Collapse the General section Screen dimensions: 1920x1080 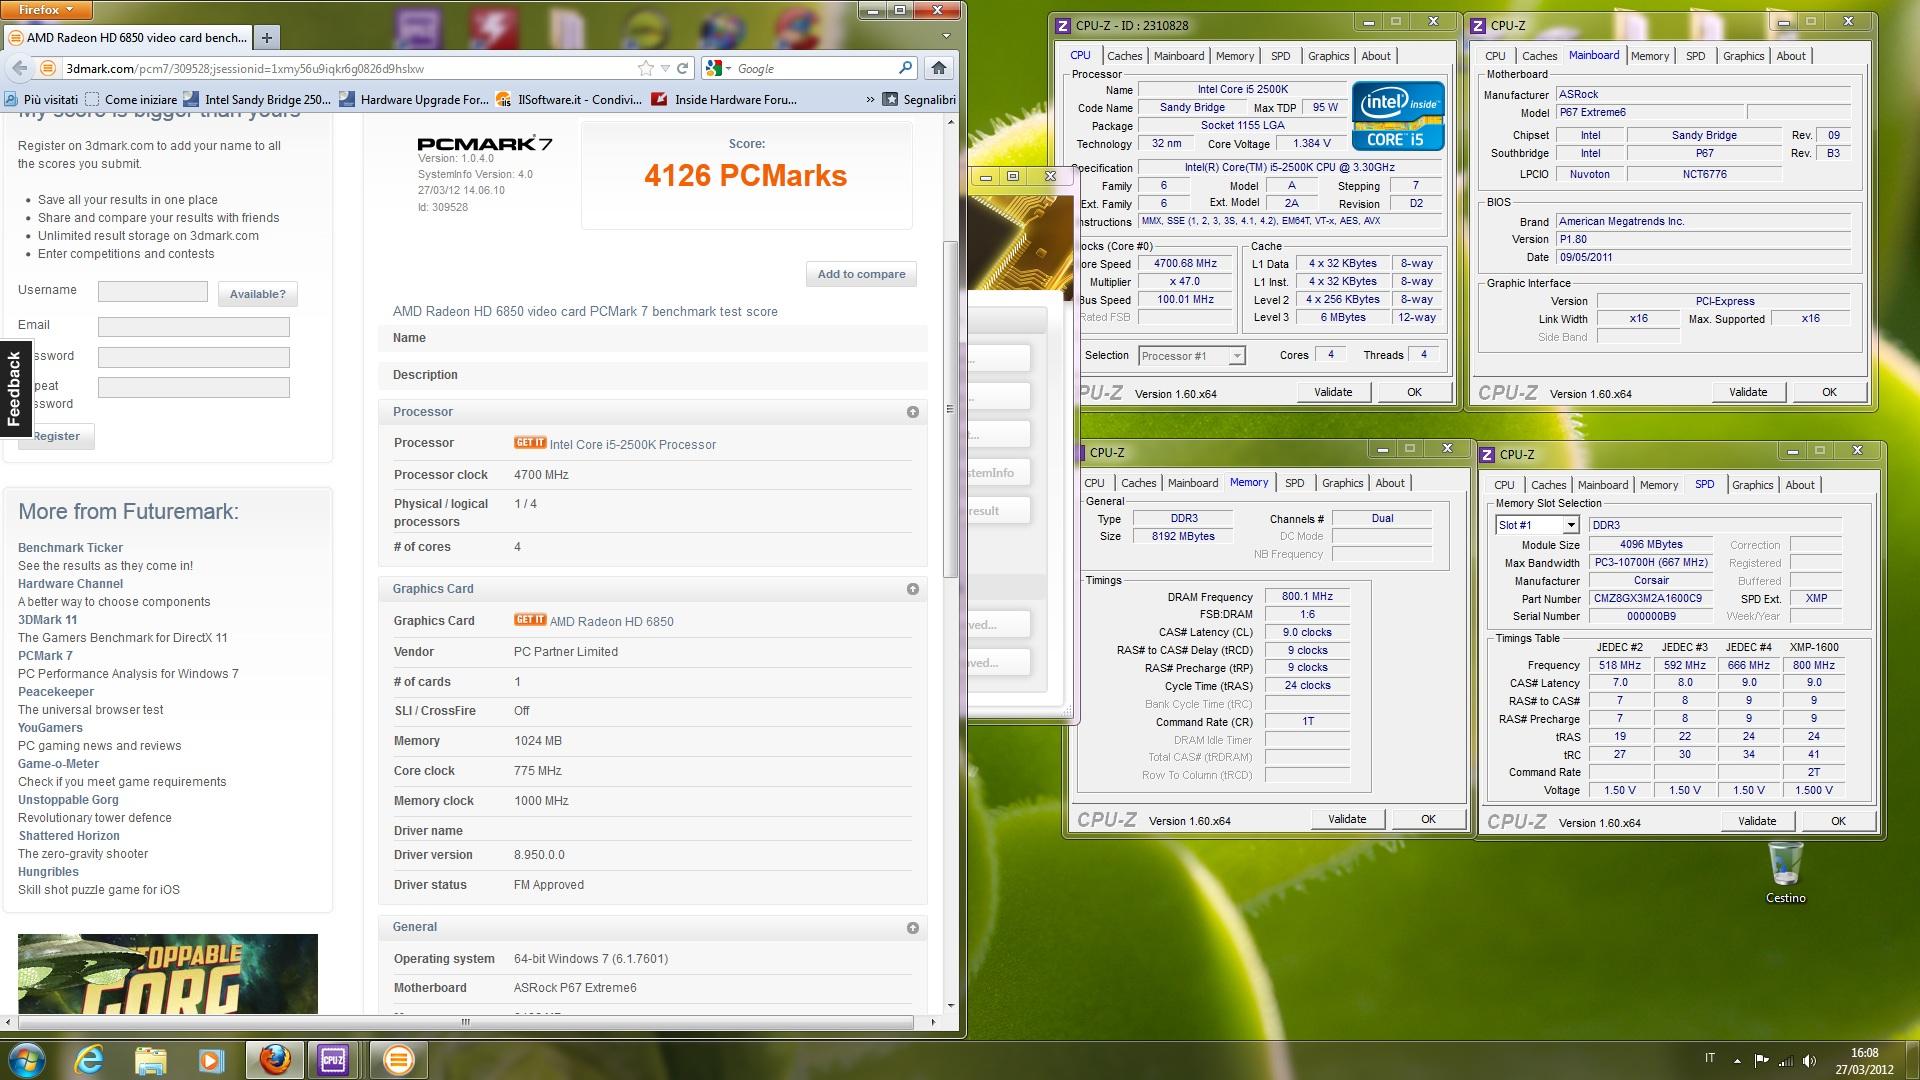coord(912,928)
